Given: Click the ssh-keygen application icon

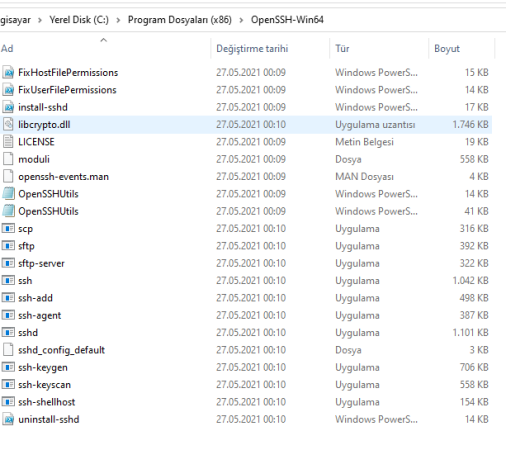Looking at the screenshot, I should (x=8, y=367).
